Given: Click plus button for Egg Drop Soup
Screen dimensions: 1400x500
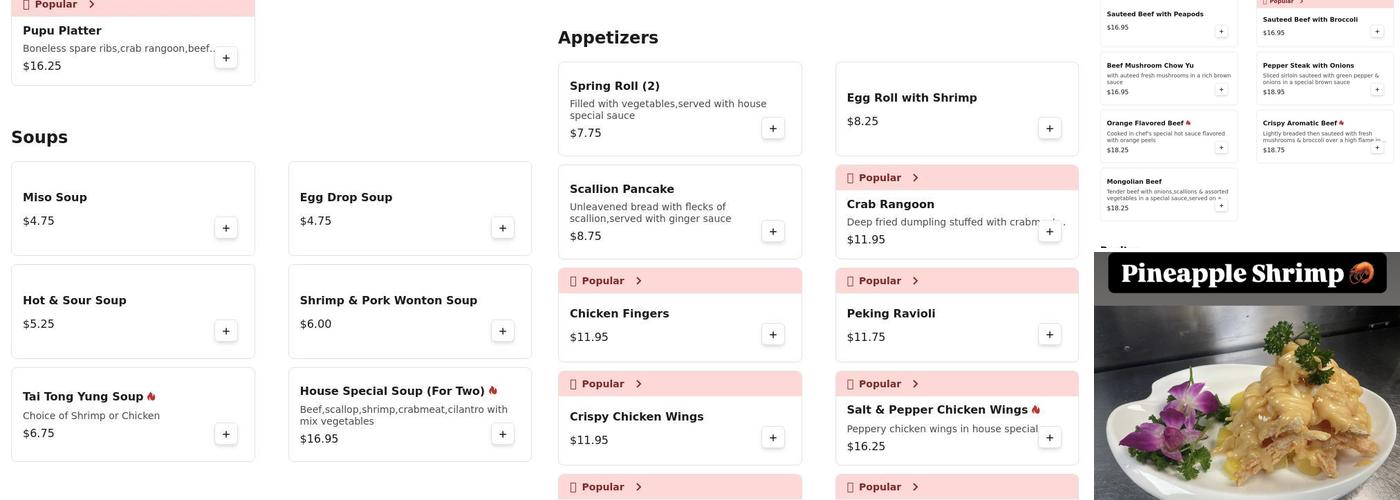Looking at the screenshot, I should (x=502, y=228).
